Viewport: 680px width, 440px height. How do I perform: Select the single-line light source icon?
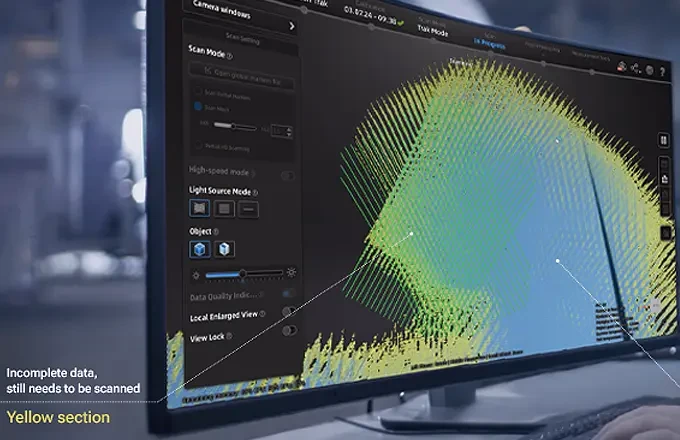248,209
